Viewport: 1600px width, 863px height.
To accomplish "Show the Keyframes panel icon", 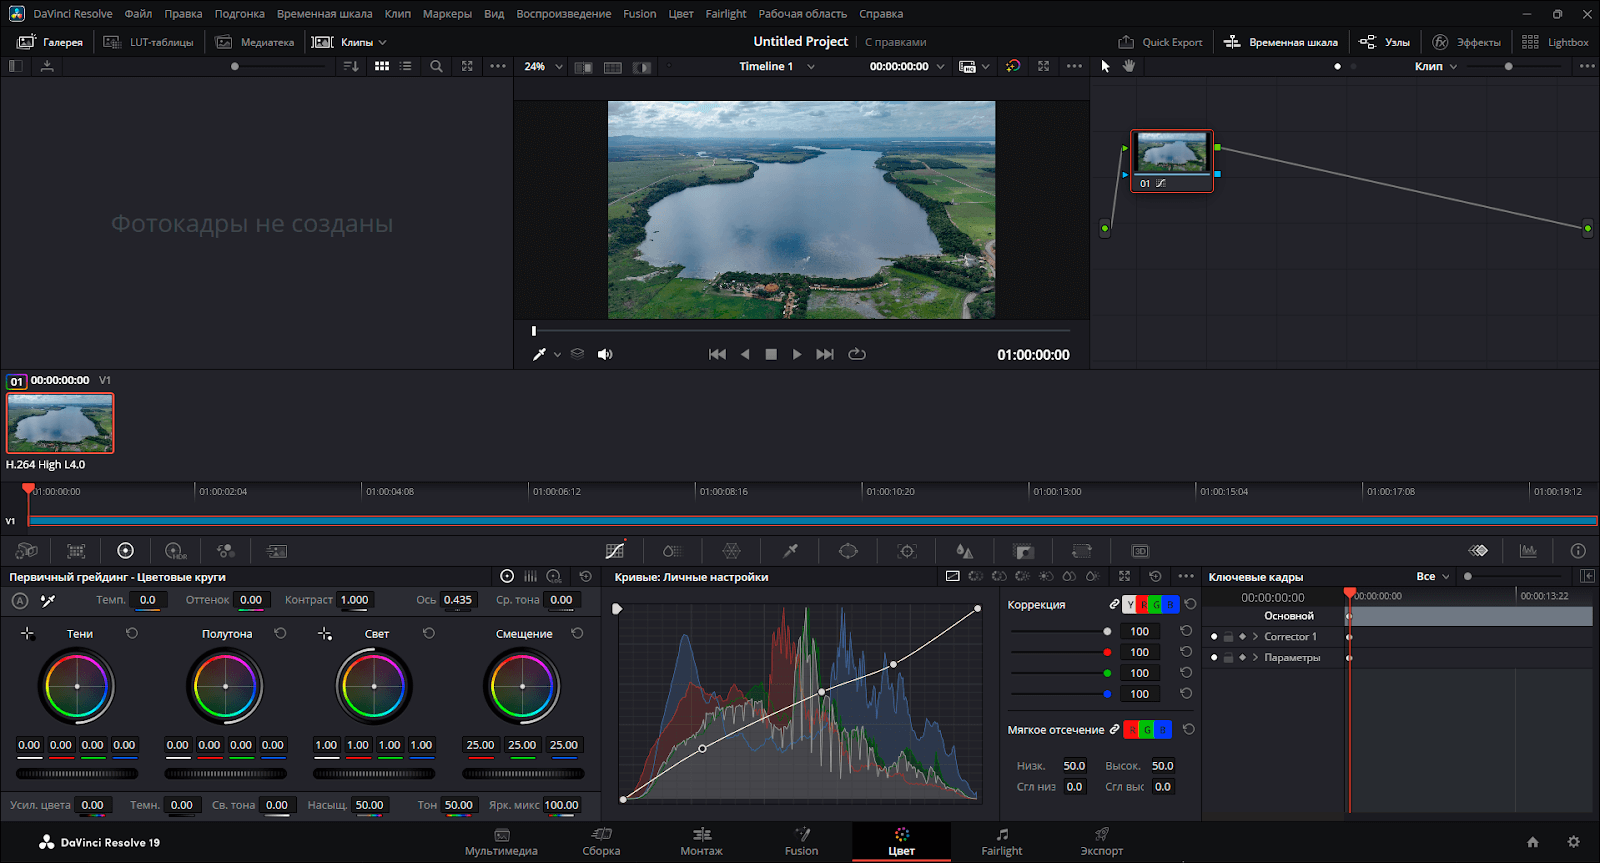I will (x=1478, y=551).
